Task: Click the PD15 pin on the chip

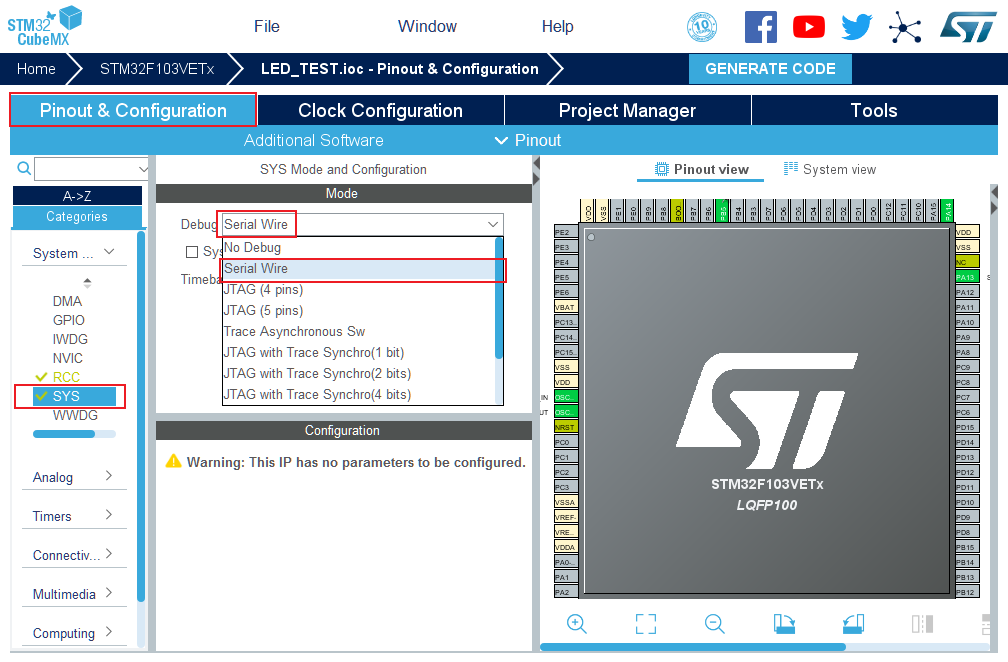Action: pyautogui.click(x=967, y=427)
